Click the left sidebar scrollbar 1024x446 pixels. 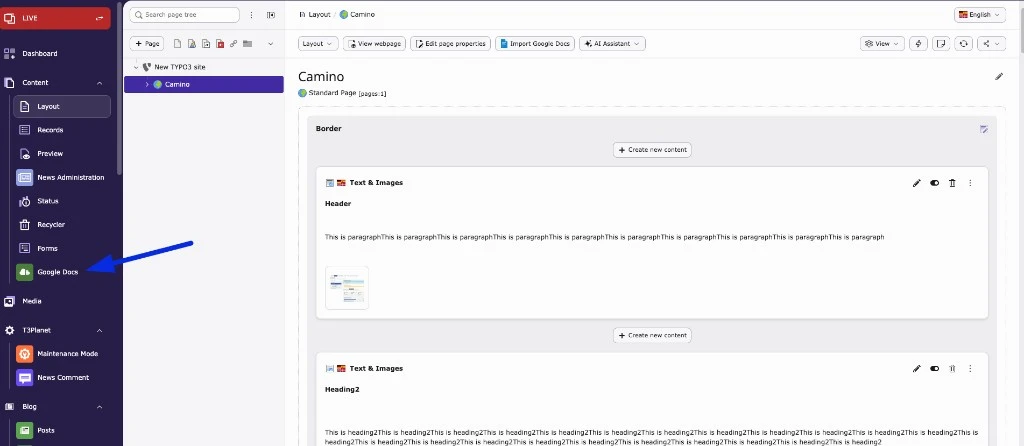(x=120, y=88)
